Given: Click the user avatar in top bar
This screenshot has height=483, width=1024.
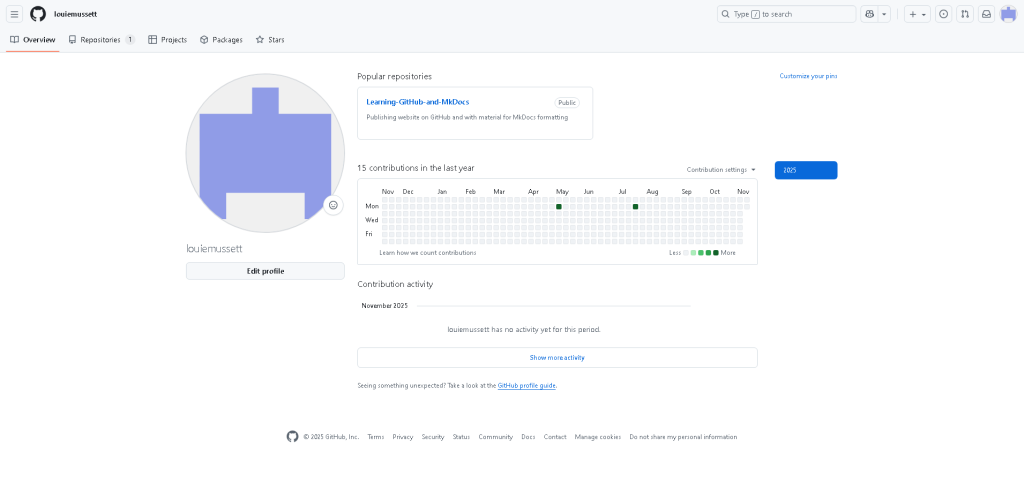Looking at the screenshot, I should pyautogui.click(x=1008, y=14).
